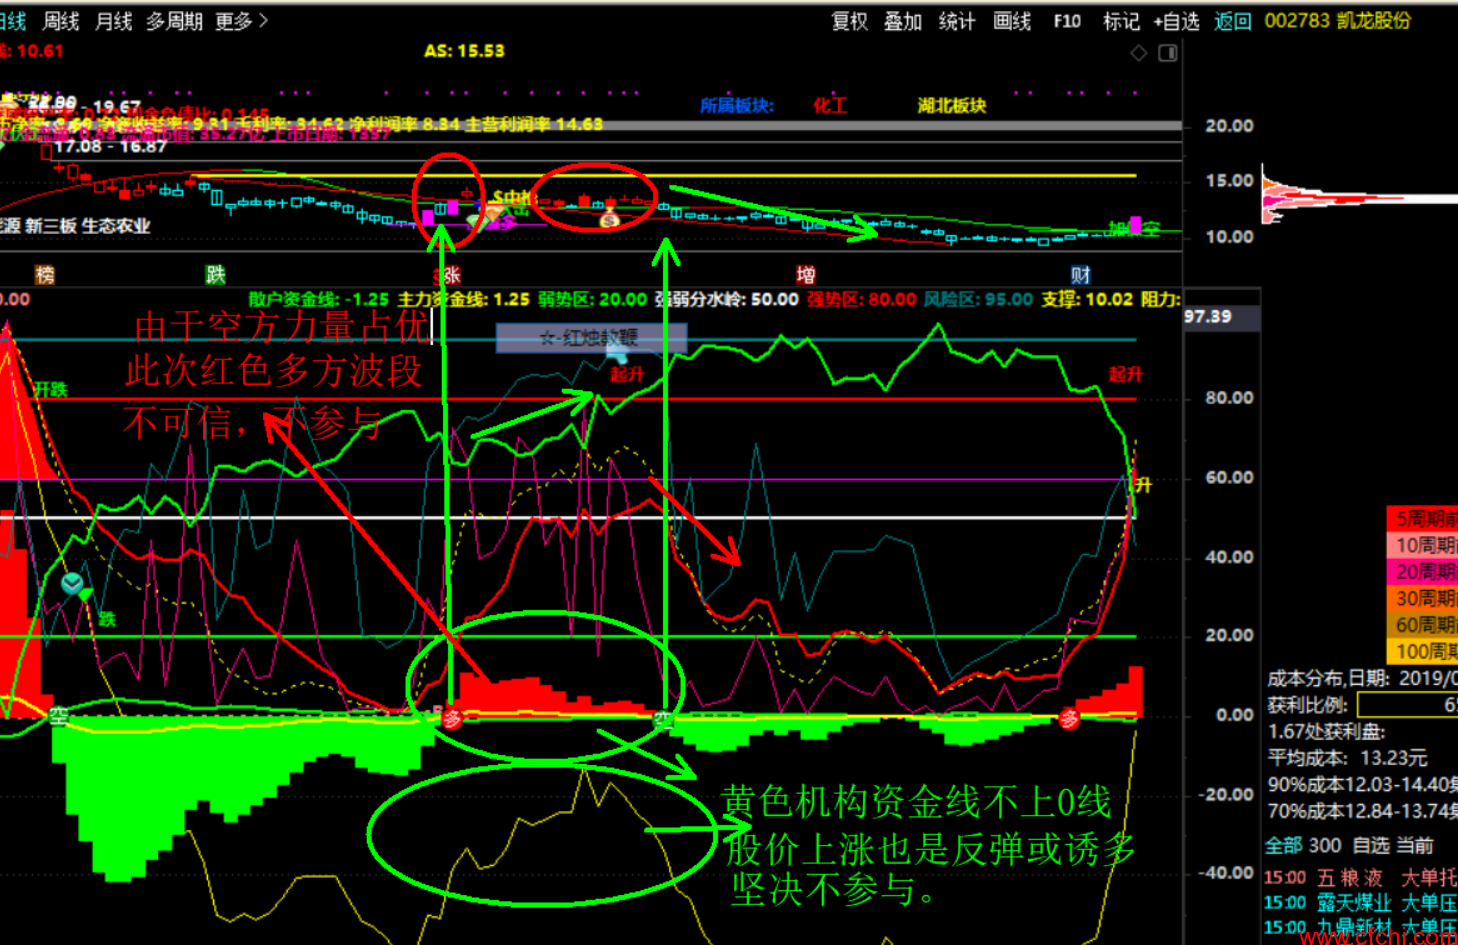Click the AS: 15.53 indicator value
This screenshot has width=1458, height=945.
[464, 51]
